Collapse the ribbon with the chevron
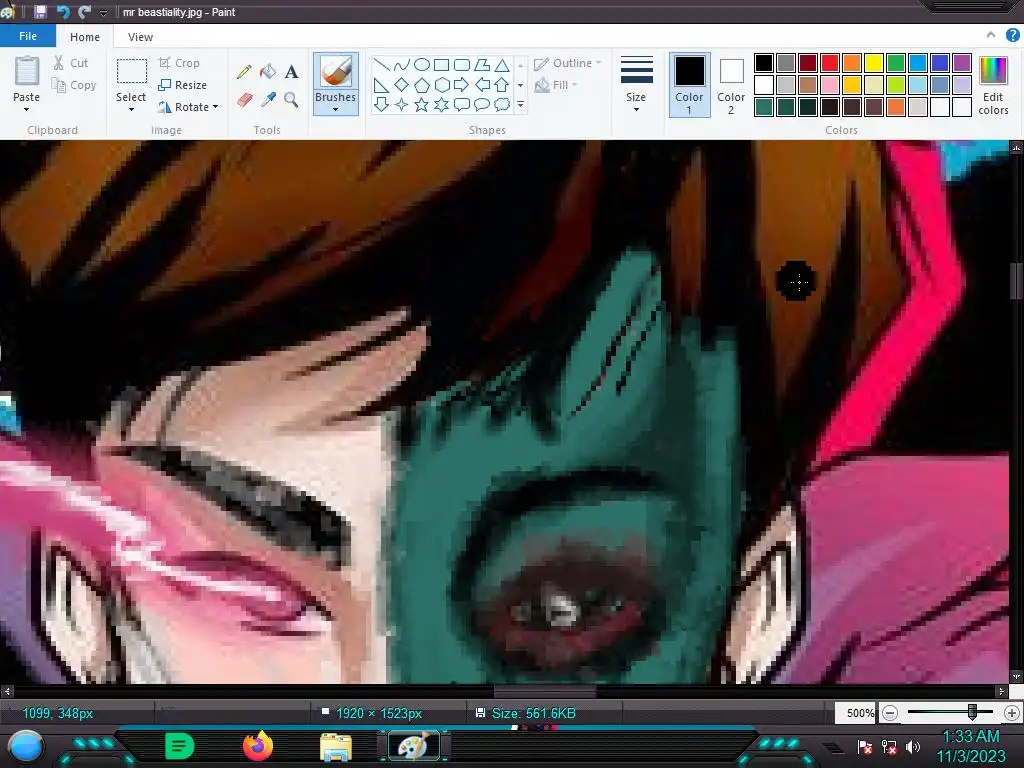 (x=991, y=35)
